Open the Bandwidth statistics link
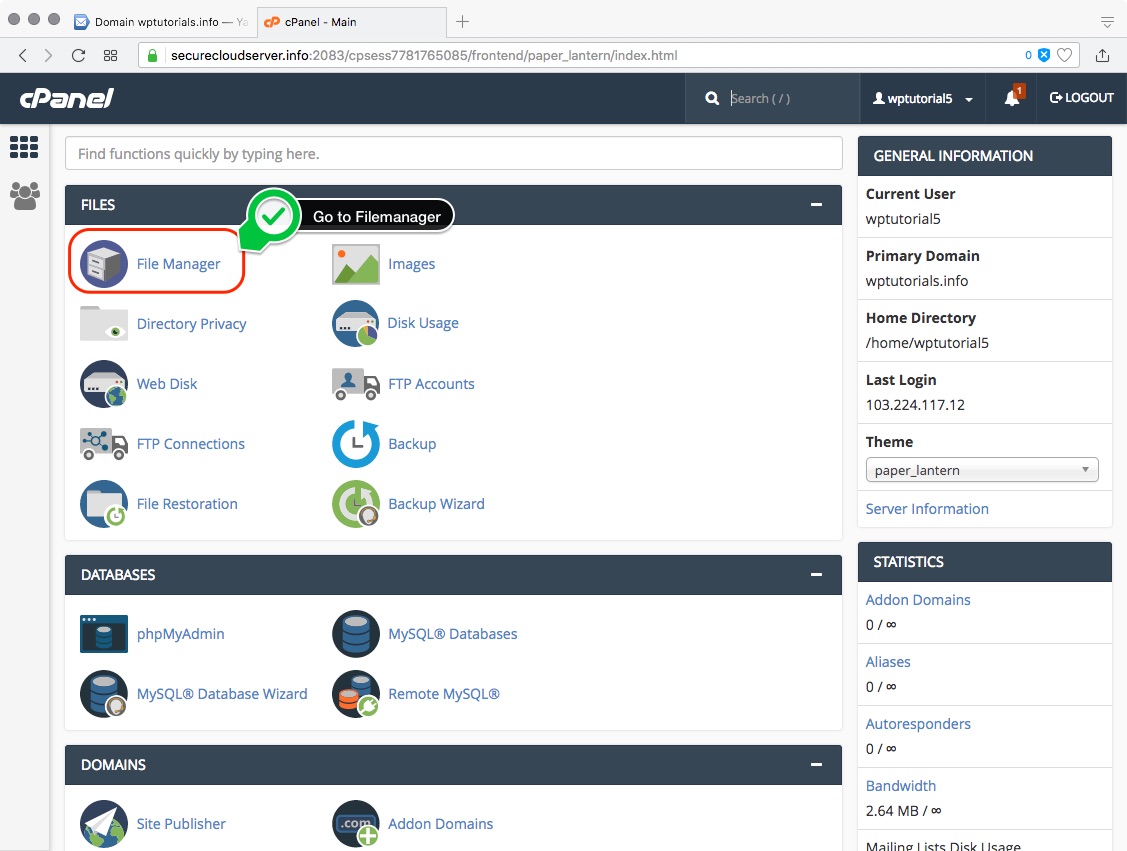The image size is (1127, 851). coord(901,786)
